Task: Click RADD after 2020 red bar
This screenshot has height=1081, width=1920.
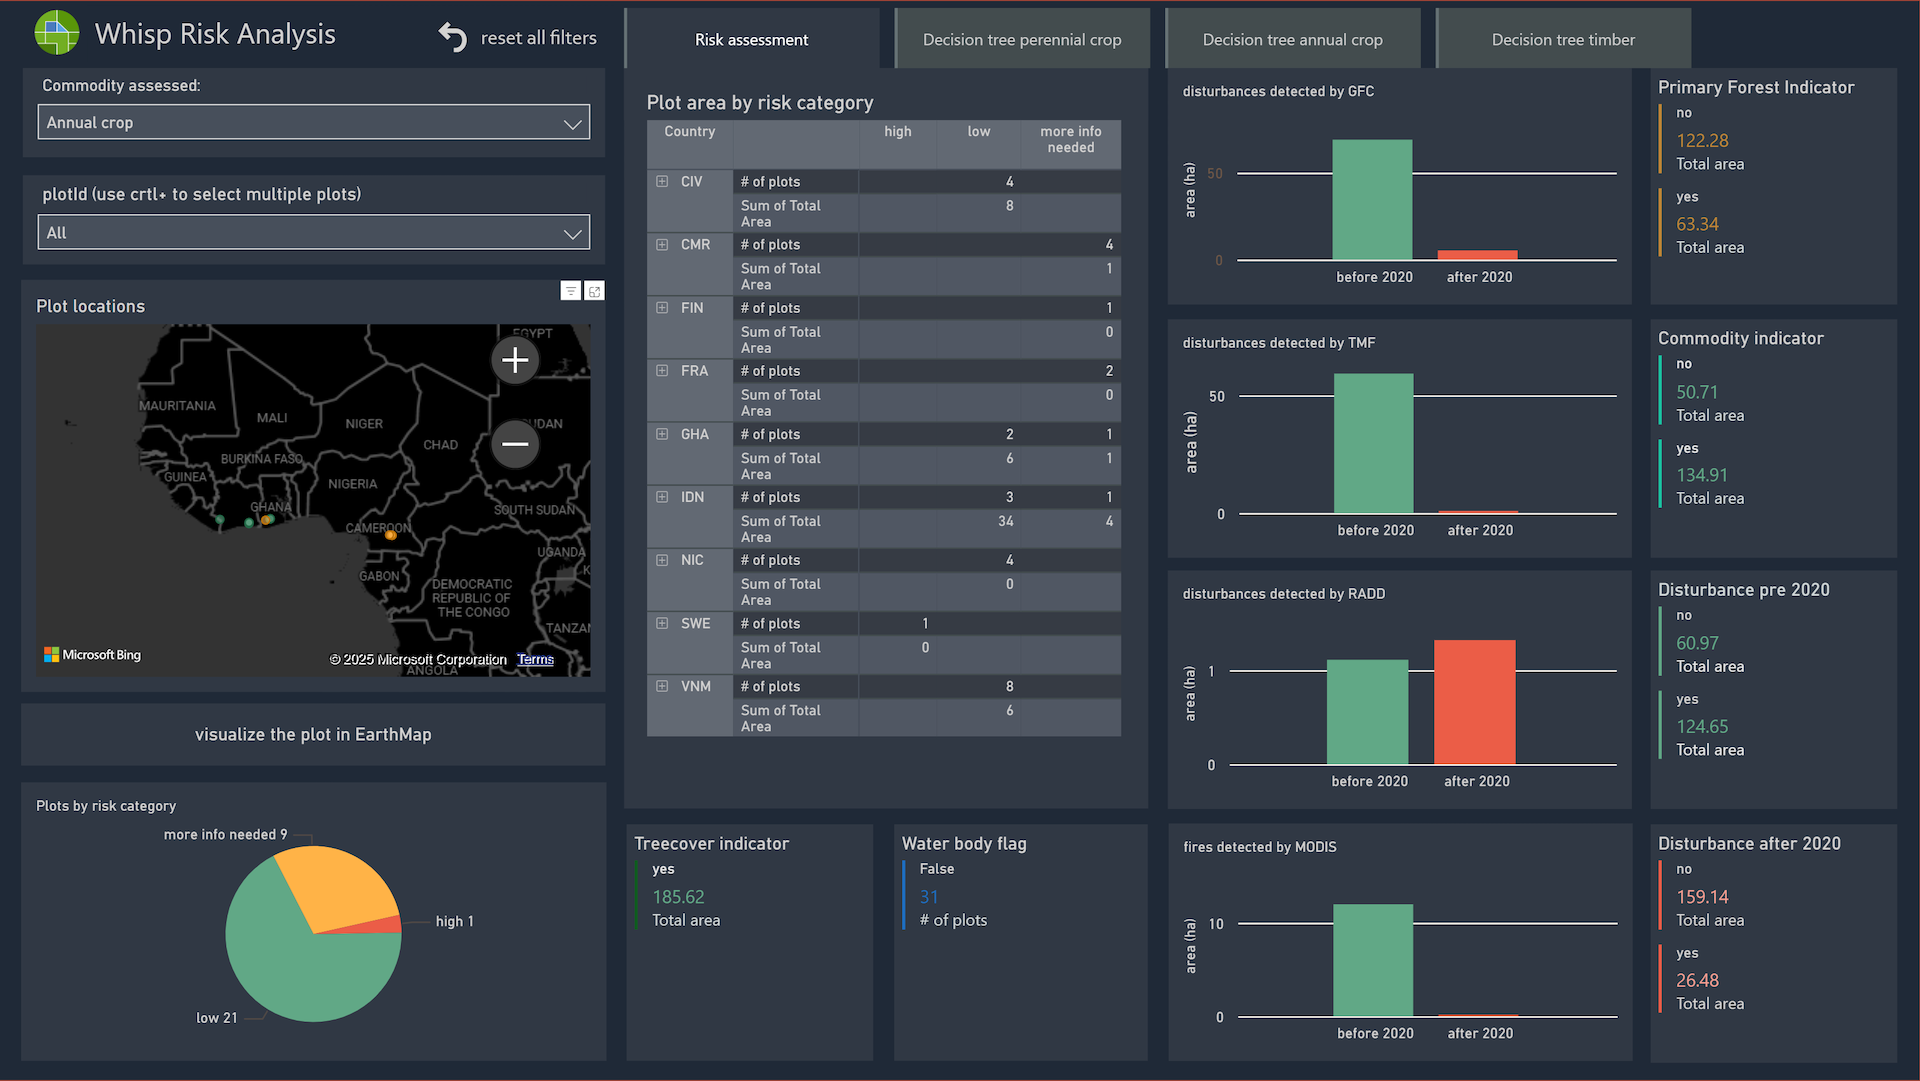Action: (1474, 702)
